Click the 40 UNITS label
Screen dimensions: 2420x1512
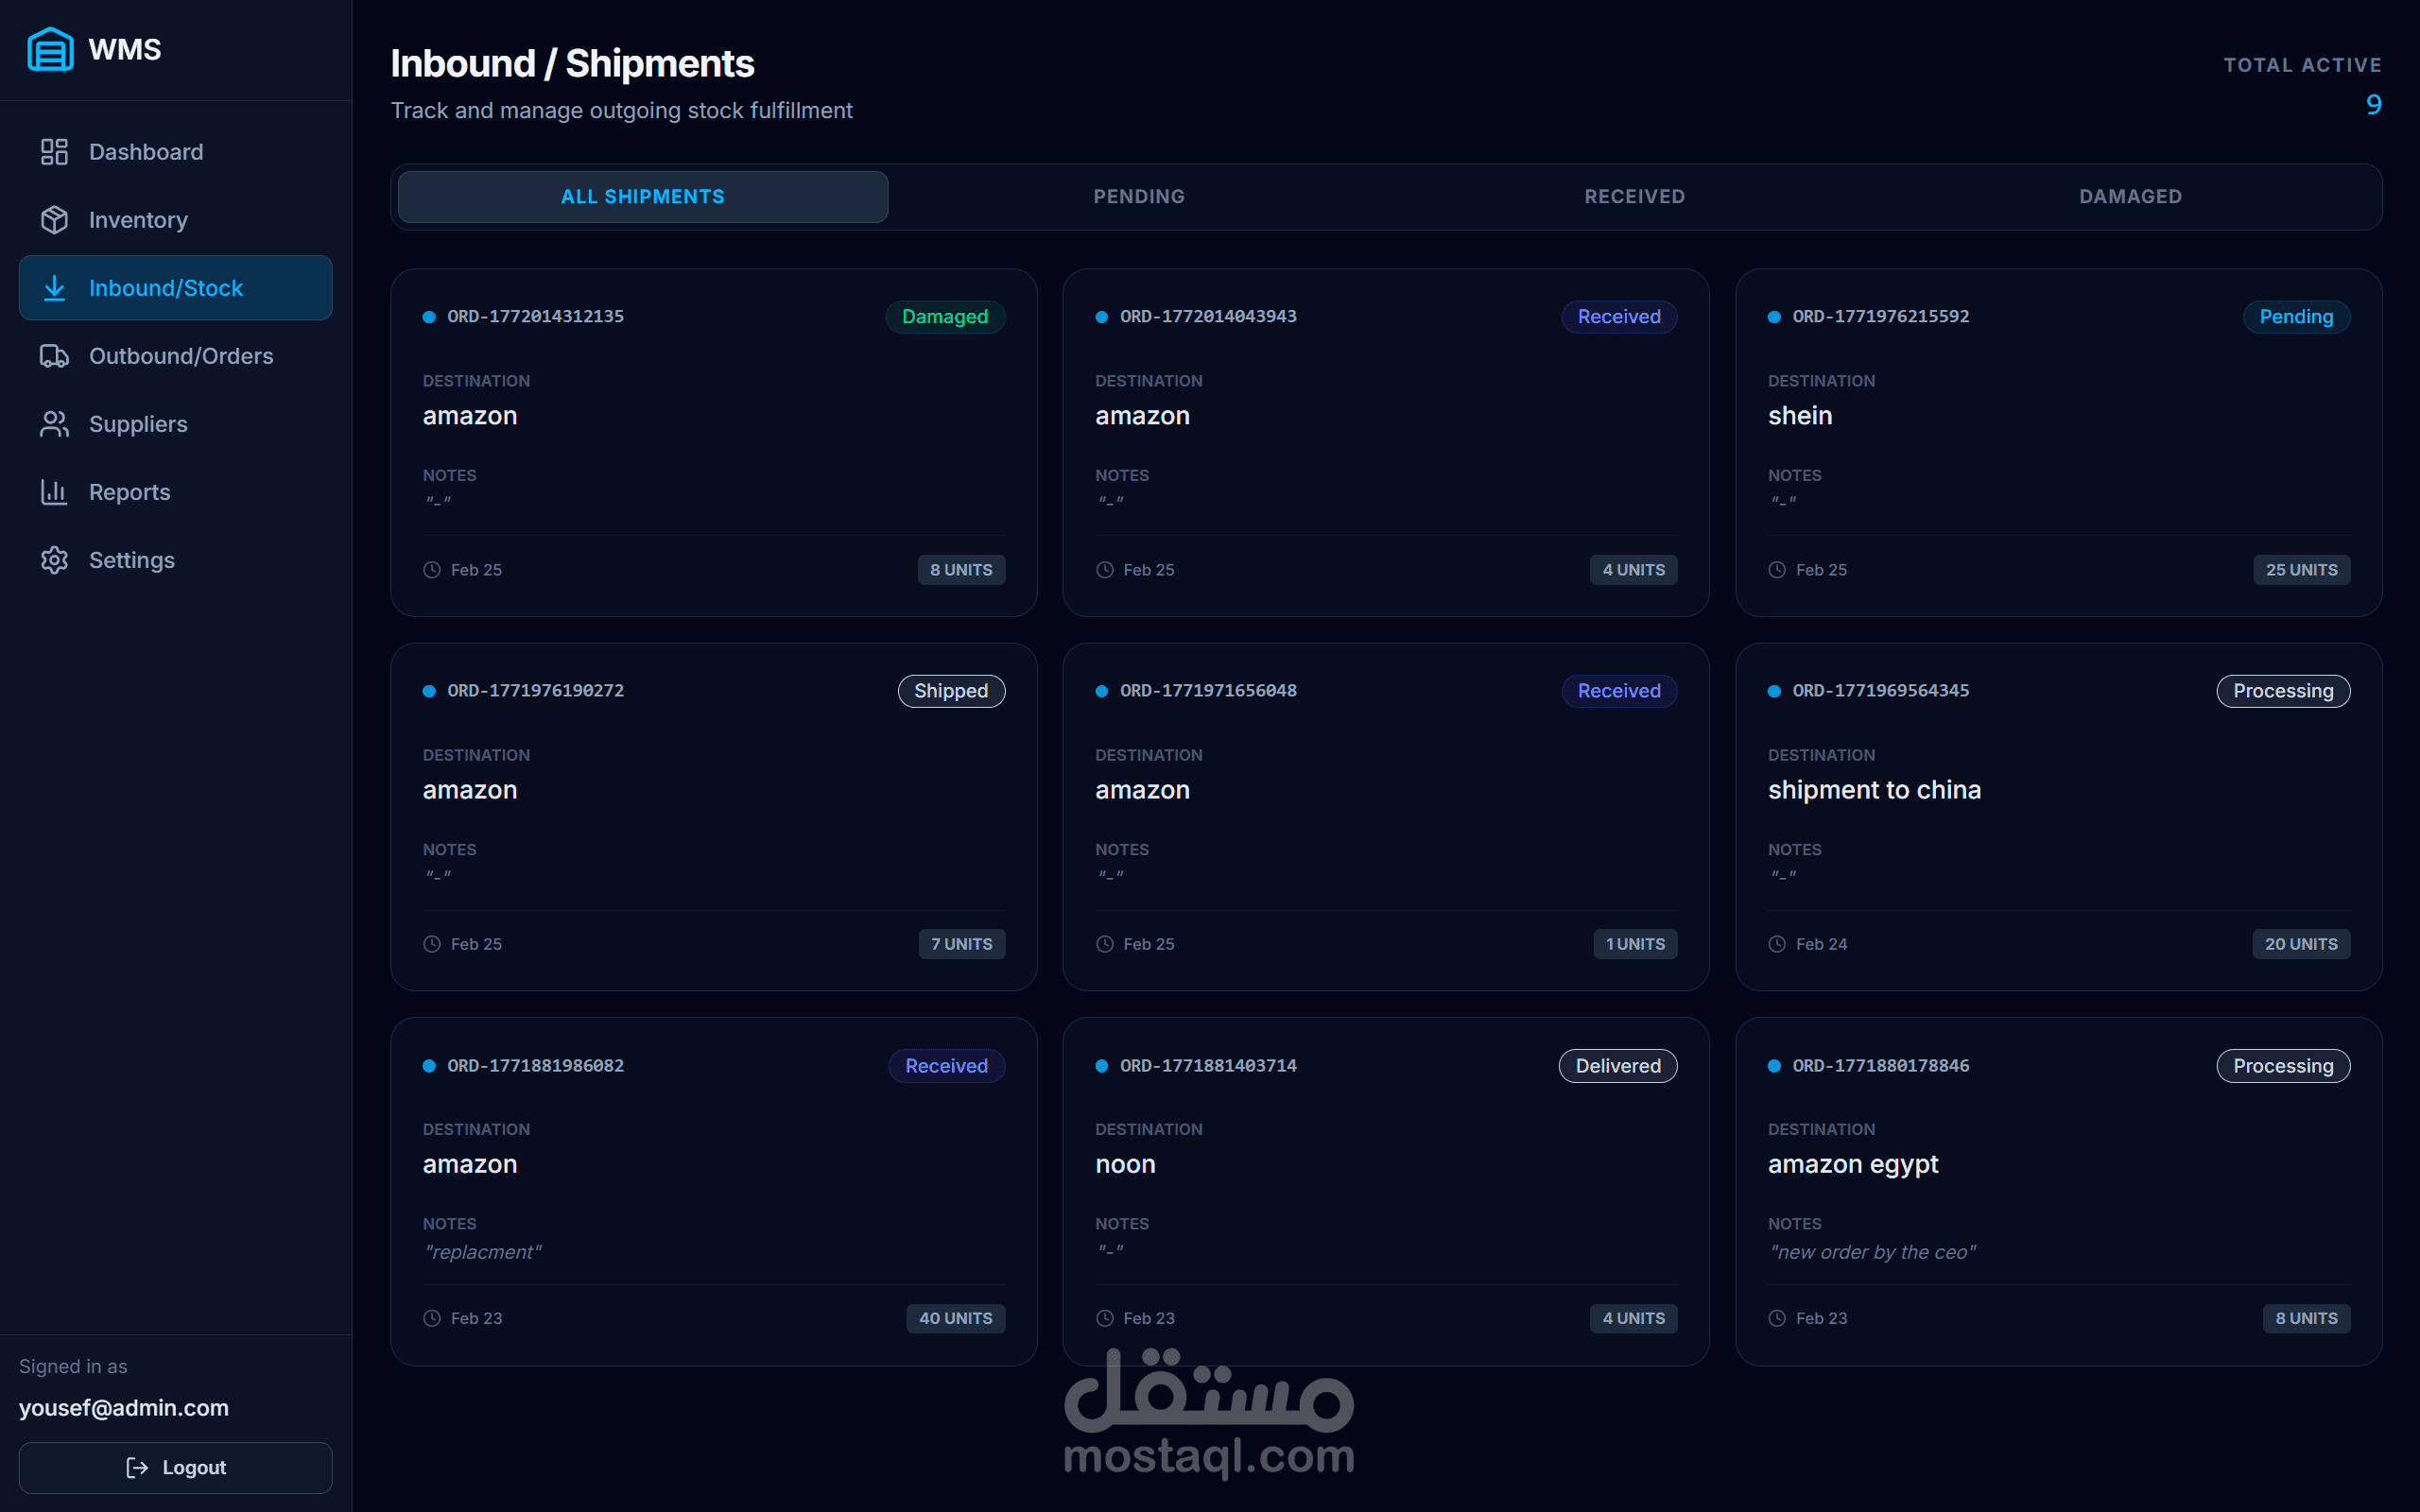coord(955,1318)
